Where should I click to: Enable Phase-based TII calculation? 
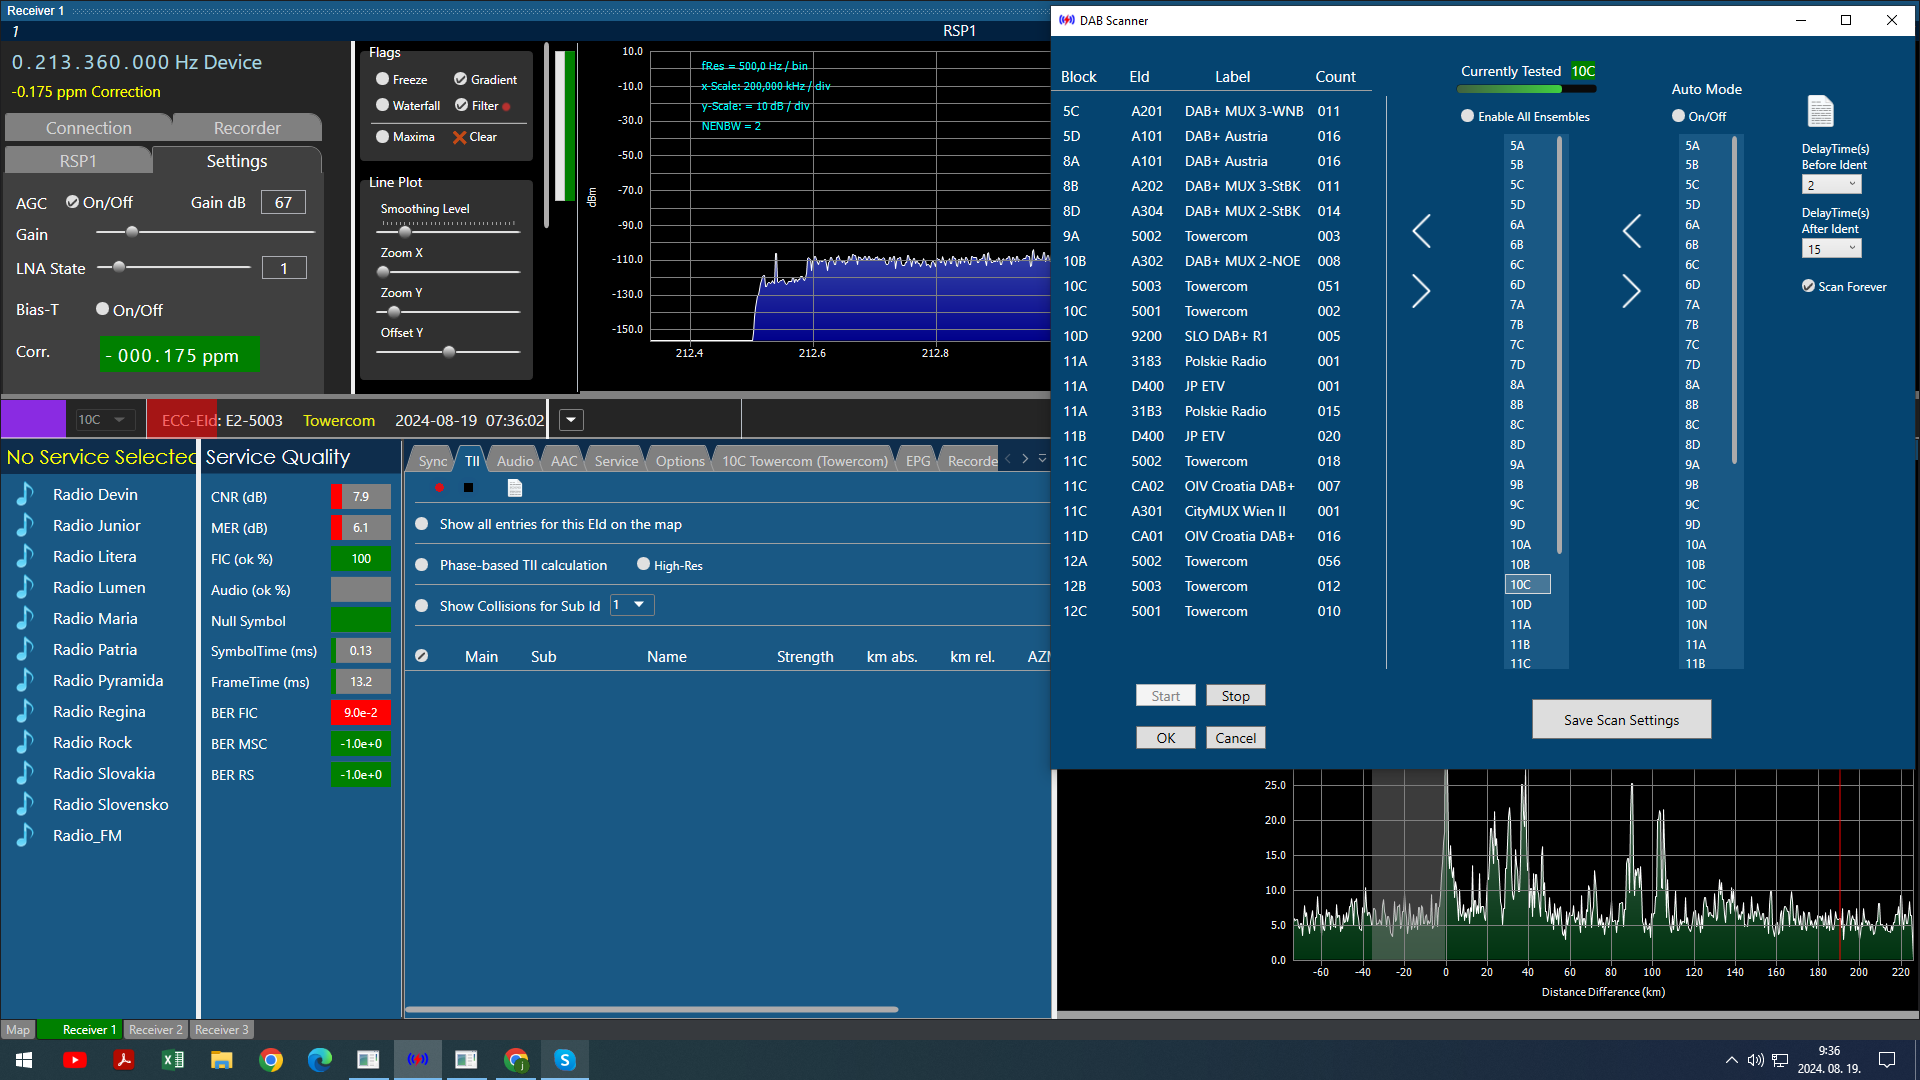(x=422, y=565)
